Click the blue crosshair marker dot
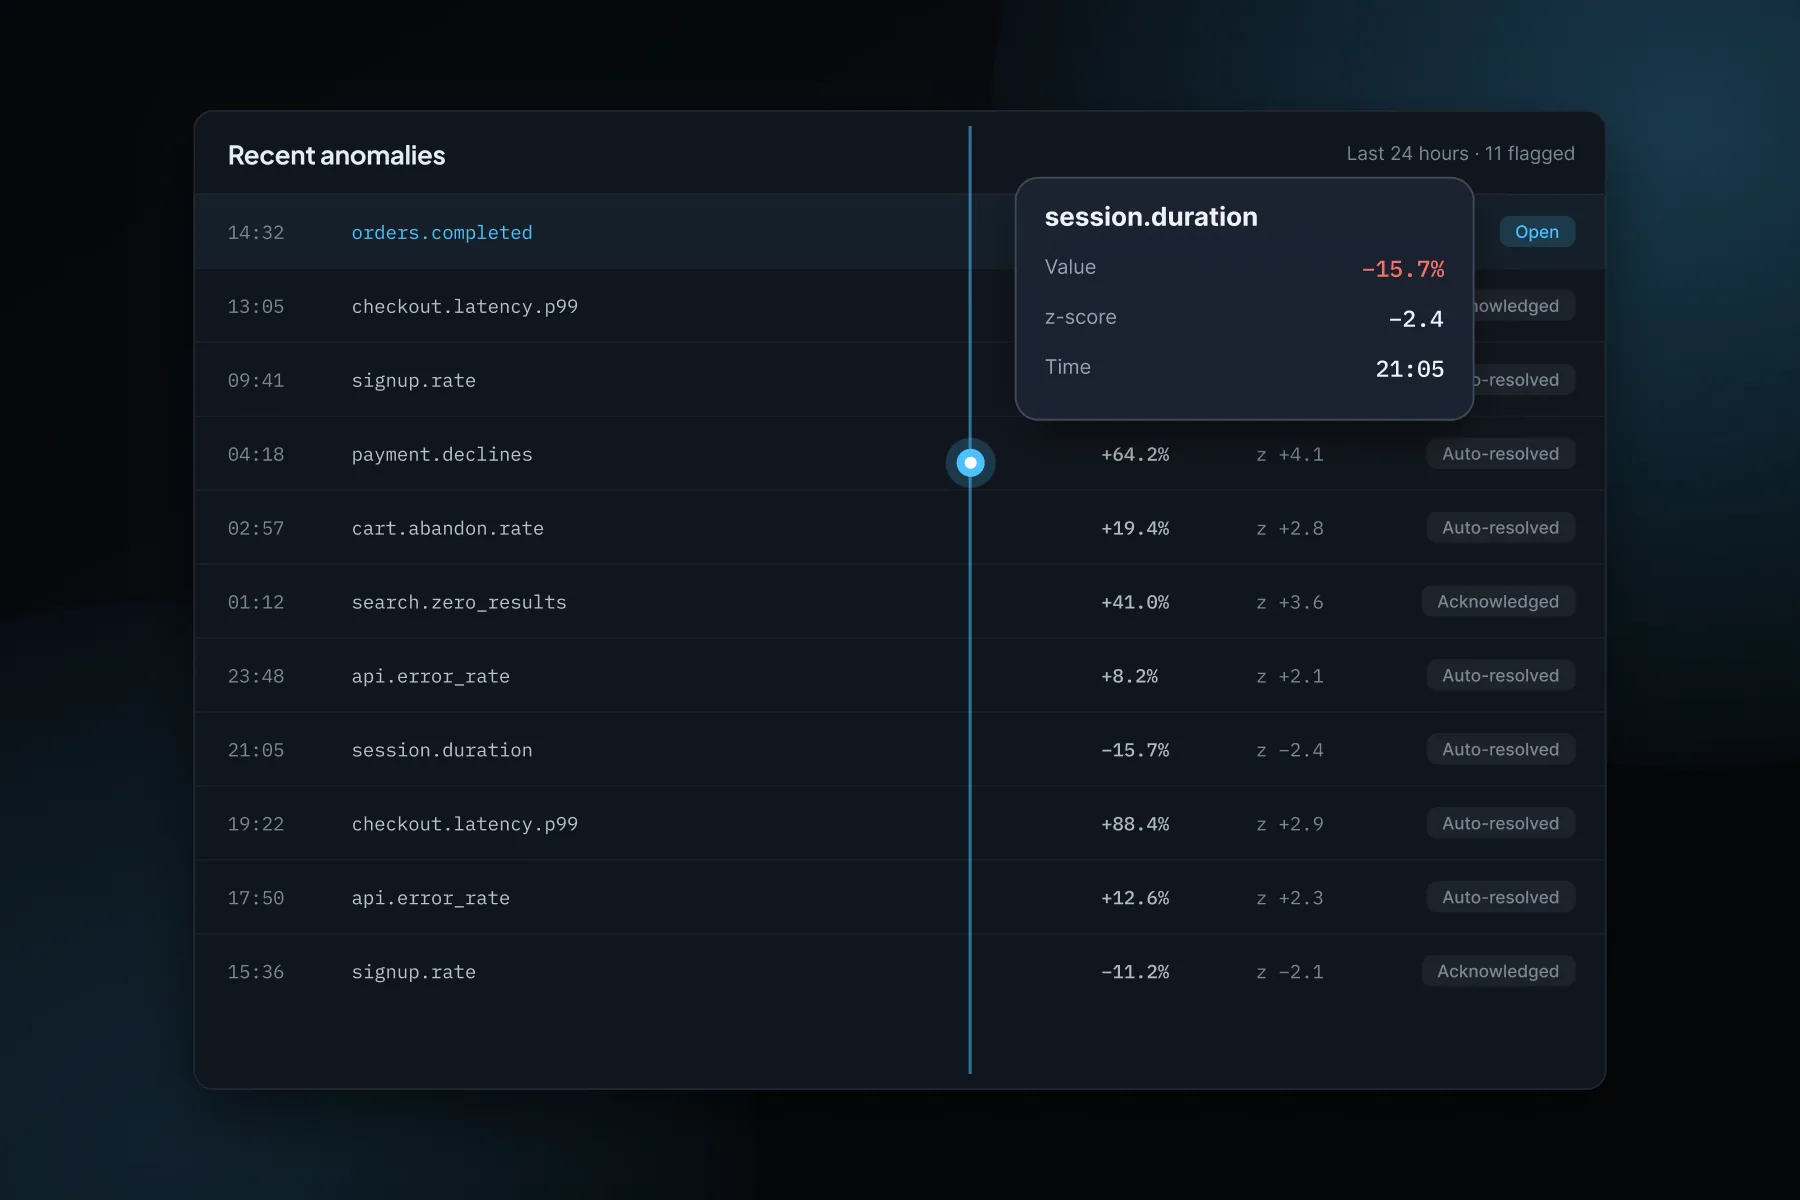Viewport: 1800px width, 1200px height. (970, 463)
